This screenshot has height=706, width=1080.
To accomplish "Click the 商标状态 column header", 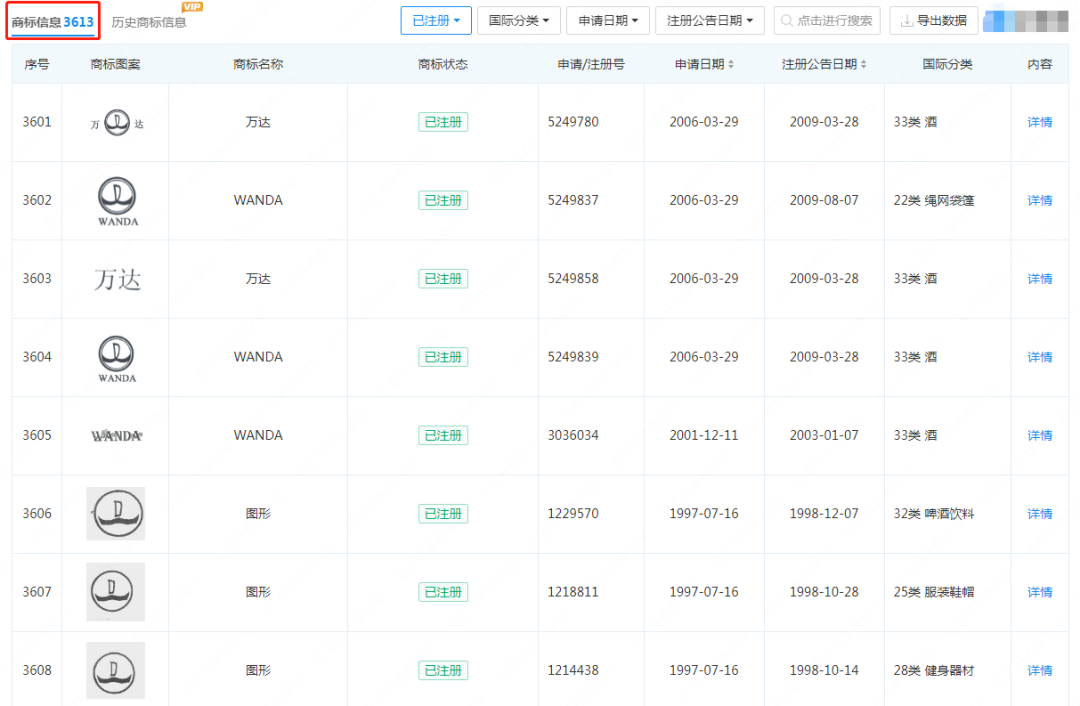I will tap(443, 64).
